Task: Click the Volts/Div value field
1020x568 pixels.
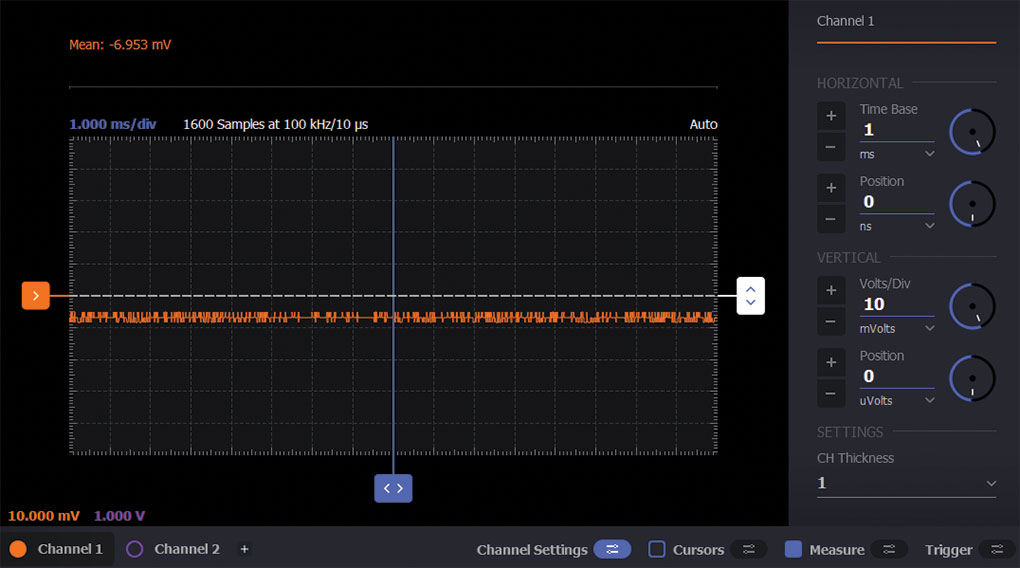Action: [896, 304]
